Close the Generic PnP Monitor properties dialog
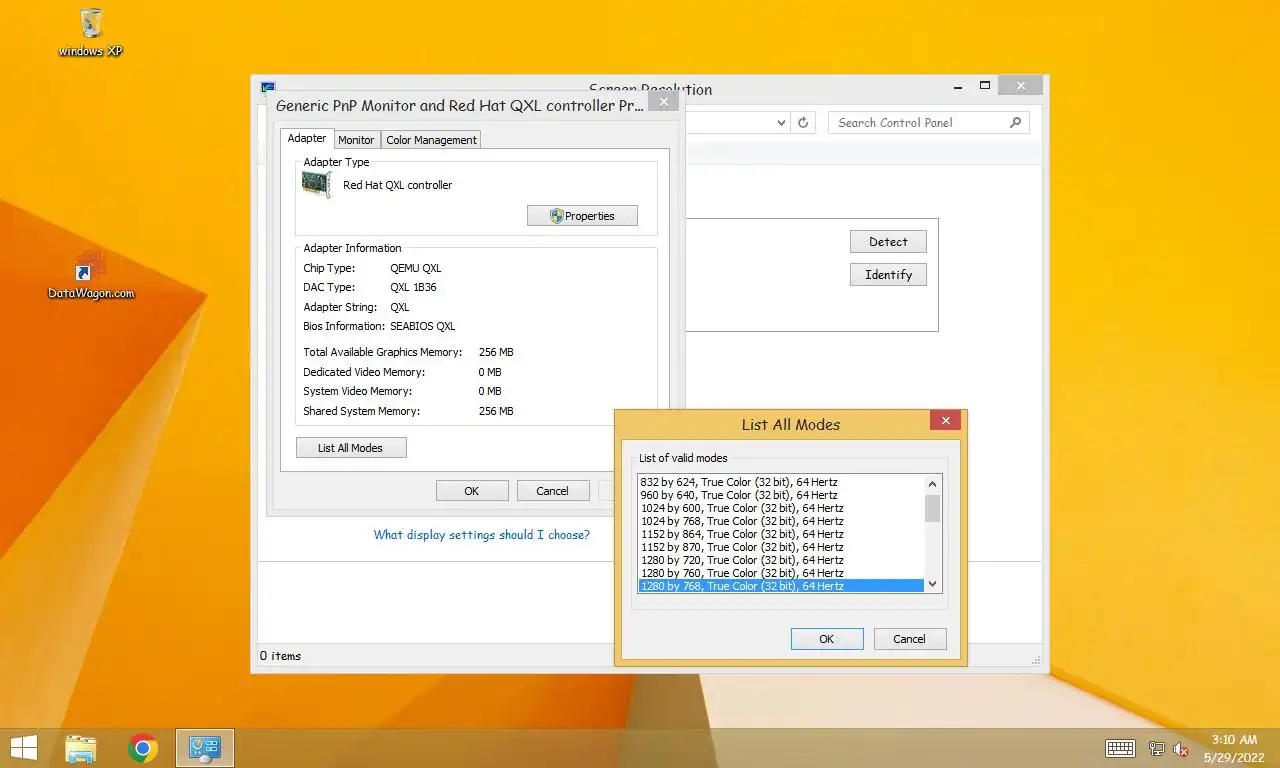 click(664, 102)
